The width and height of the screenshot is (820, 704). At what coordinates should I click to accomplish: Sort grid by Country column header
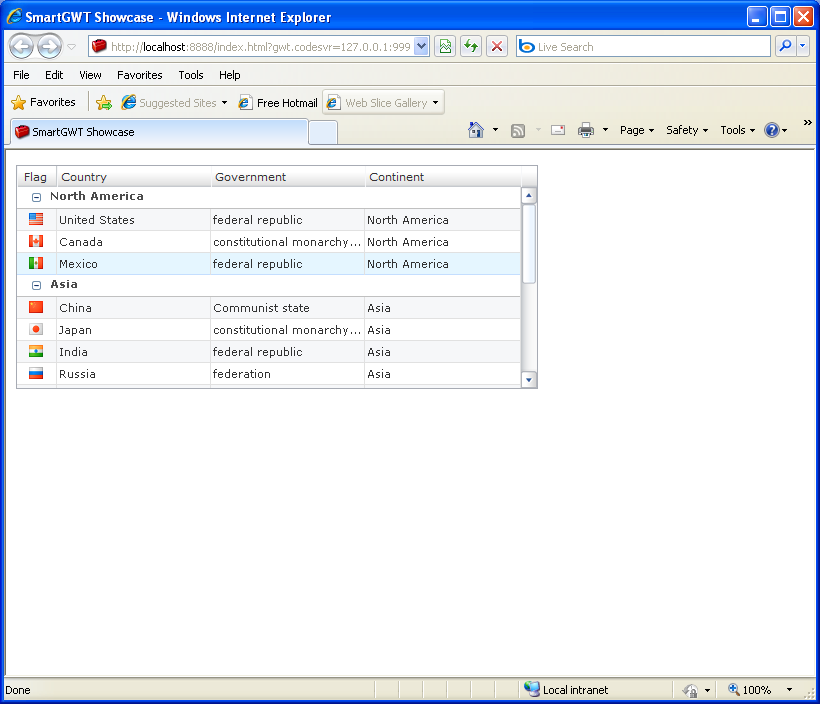tap(133, 177)
